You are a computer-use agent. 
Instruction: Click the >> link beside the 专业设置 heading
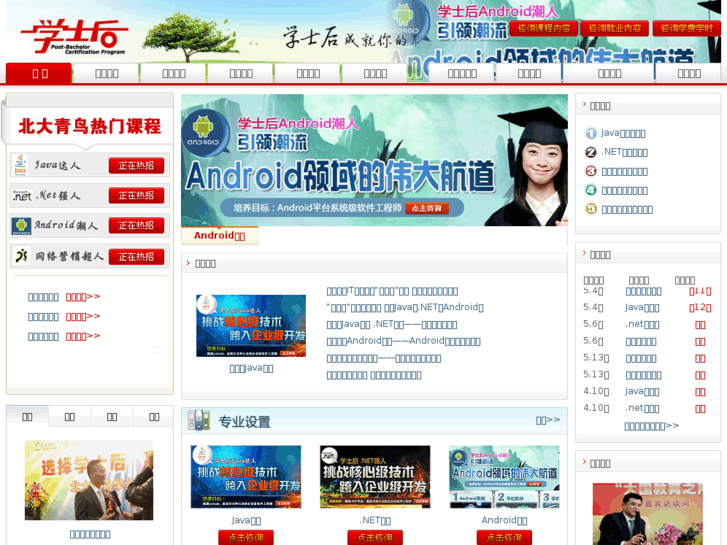548,420
